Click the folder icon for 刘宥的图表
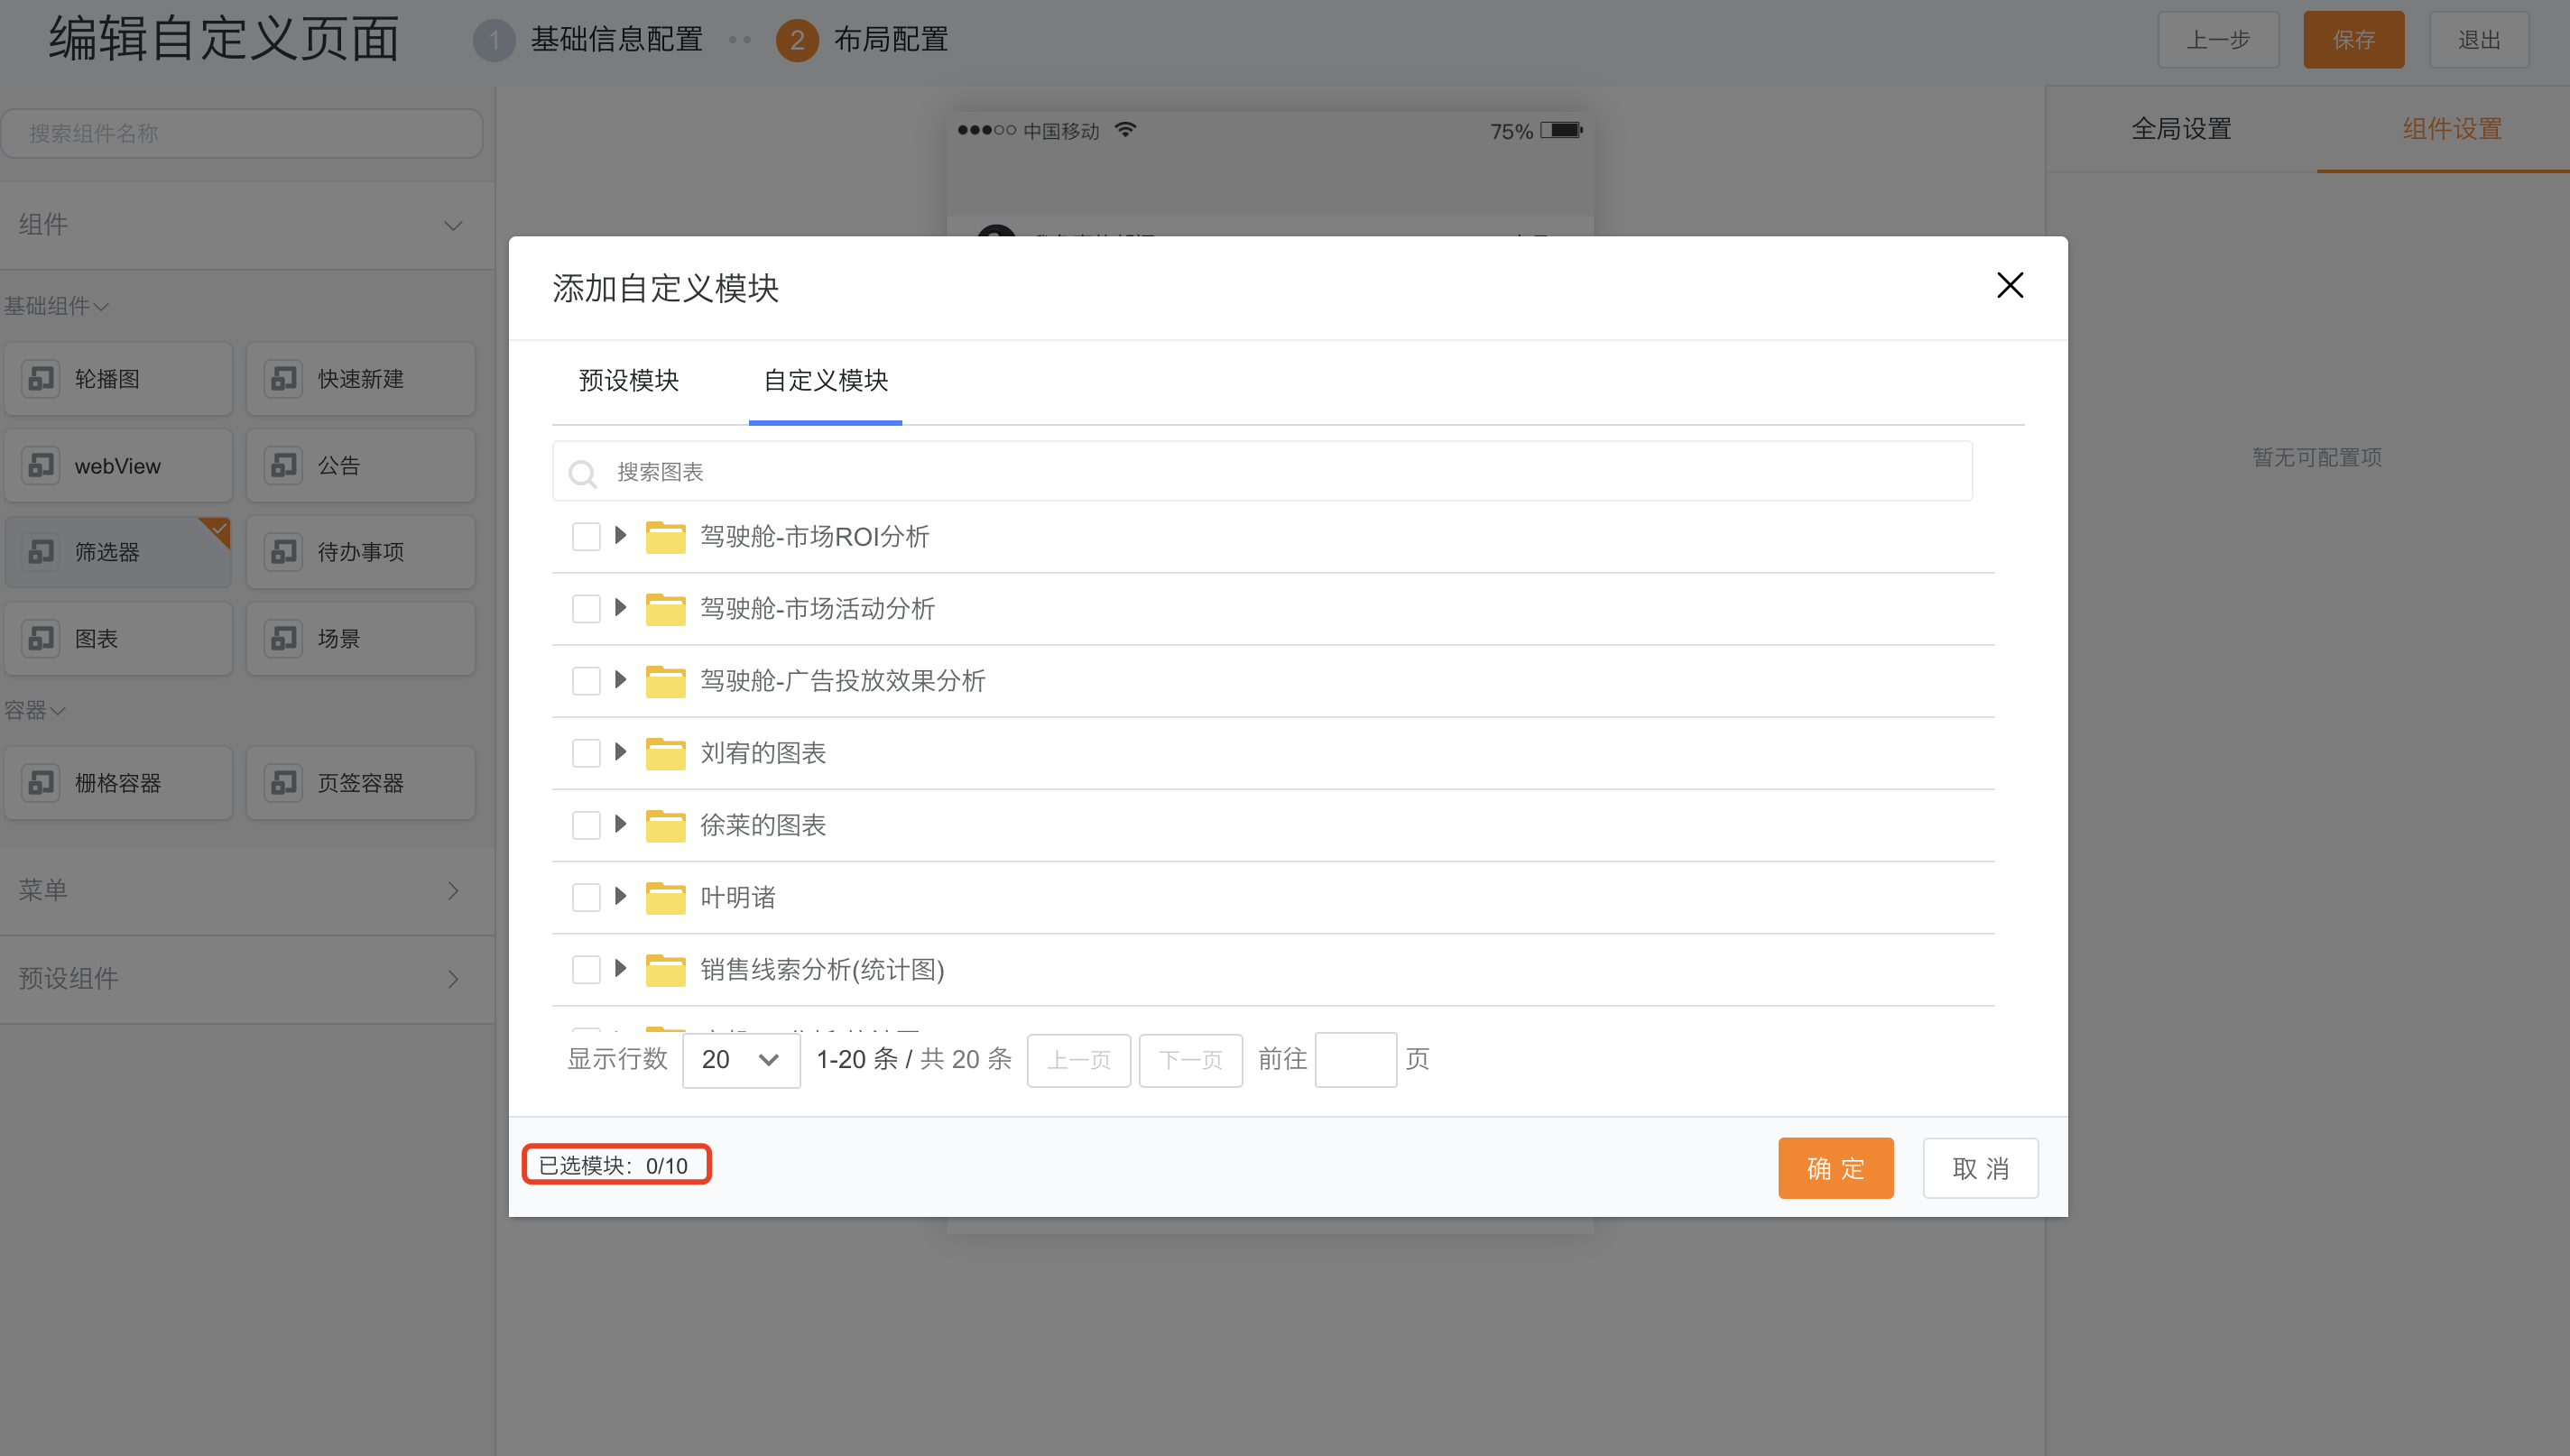This screenshot has width=2570, height=1456. coord(665,753)
